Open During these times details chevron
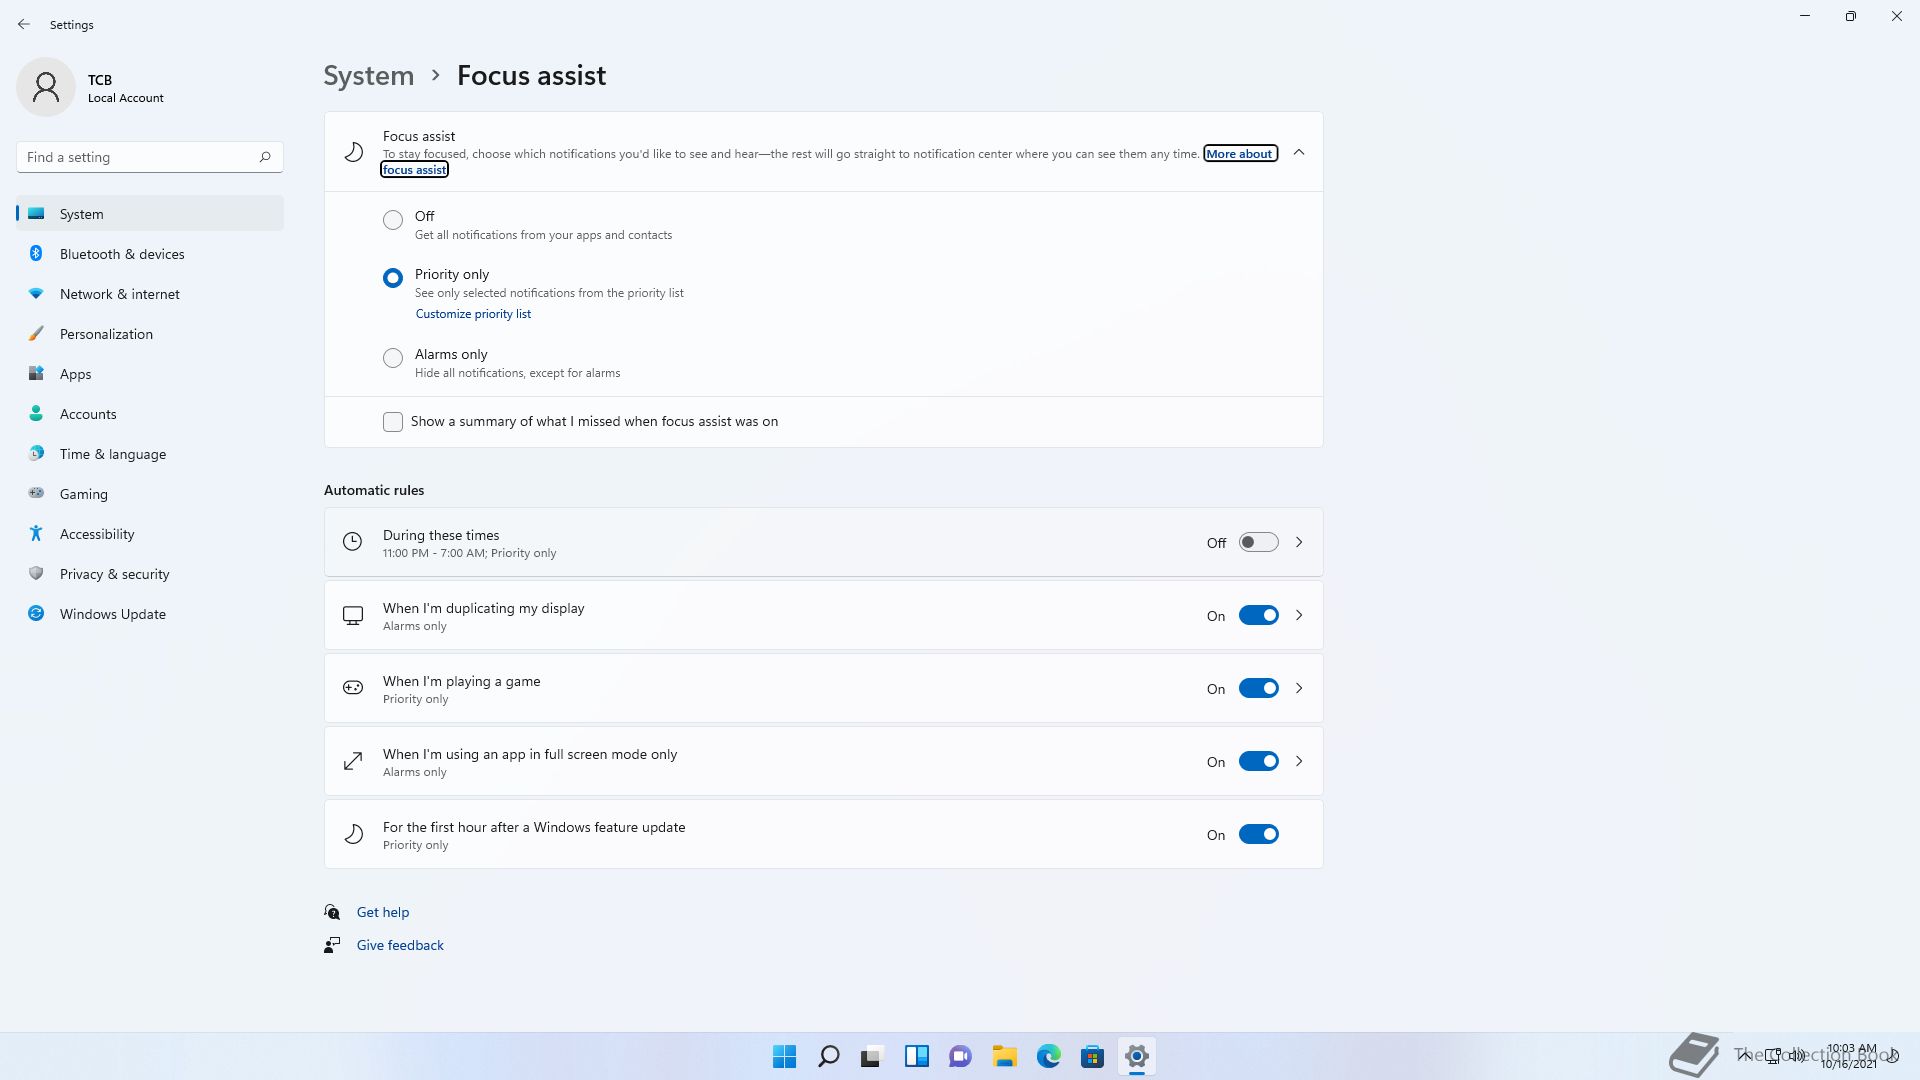Image resolution: width=1920 pixels, height=1080 pixels. tap(1299, 542)
